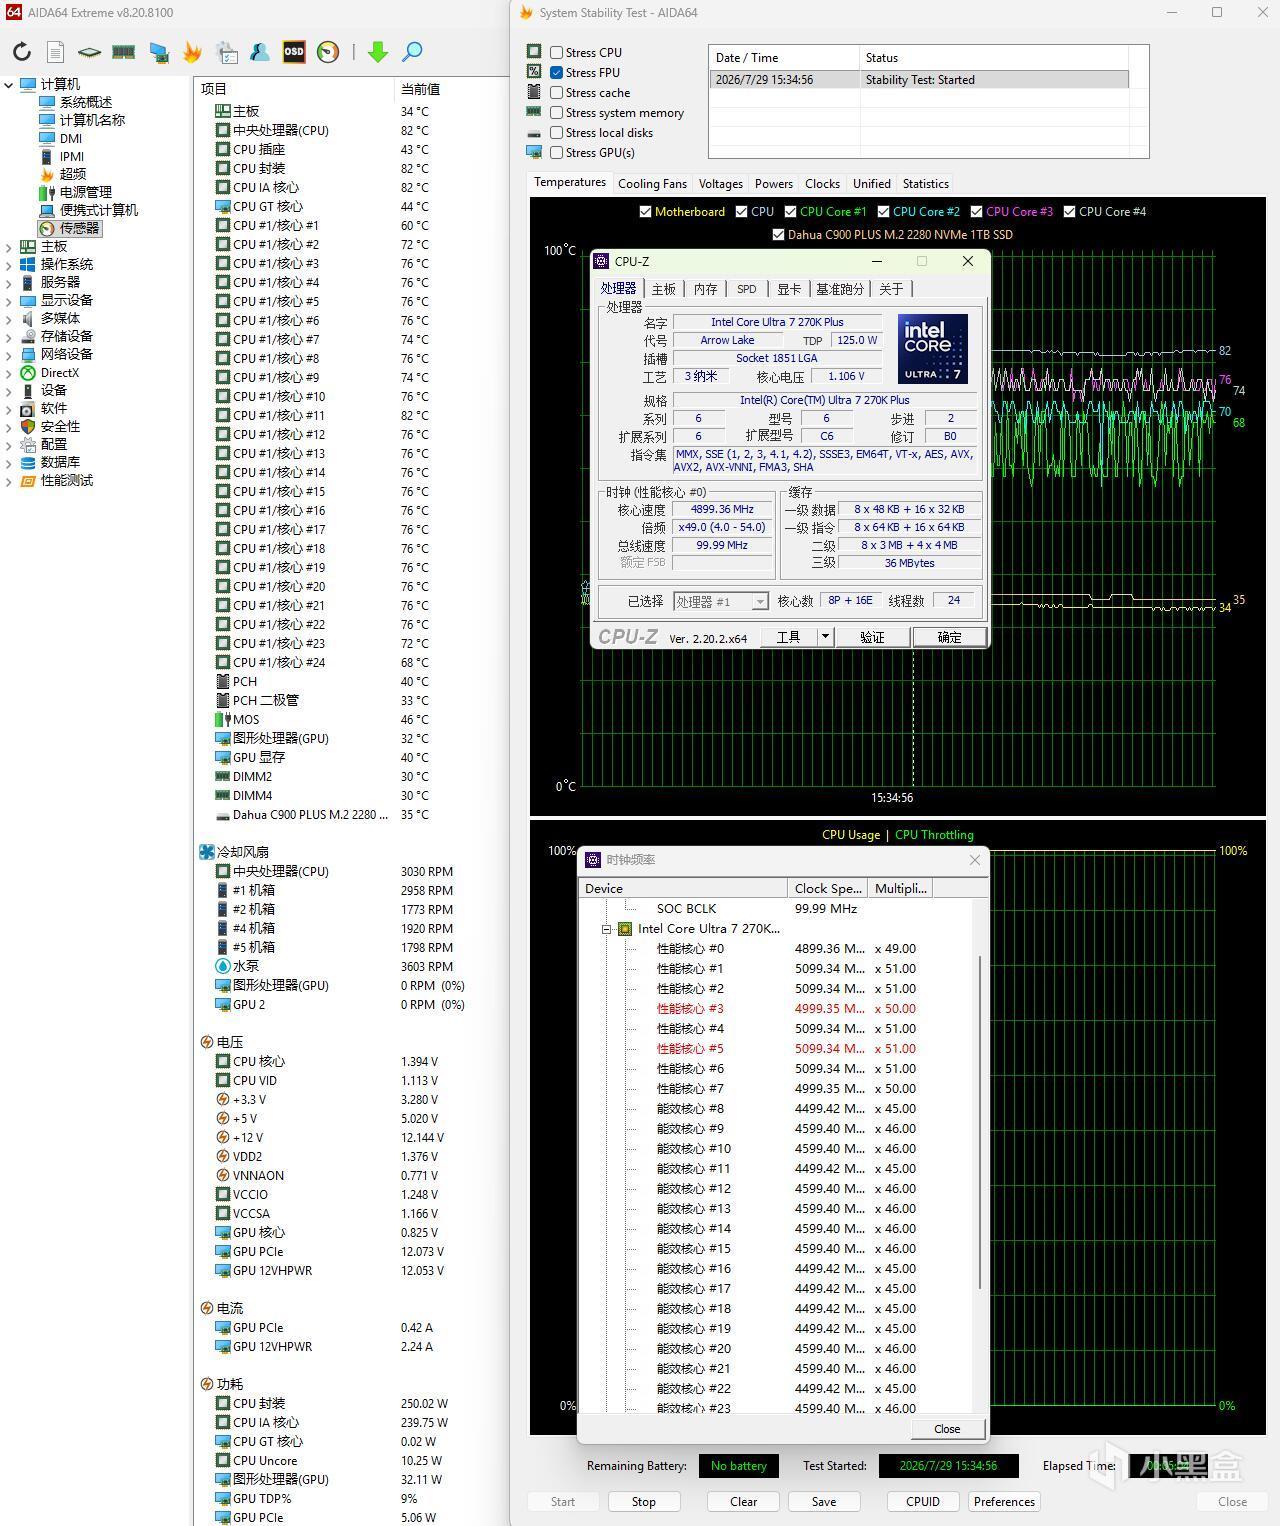
Task: Open the Report document icon in toolbar
Action: pyautogui.click(x=56, y=52)
